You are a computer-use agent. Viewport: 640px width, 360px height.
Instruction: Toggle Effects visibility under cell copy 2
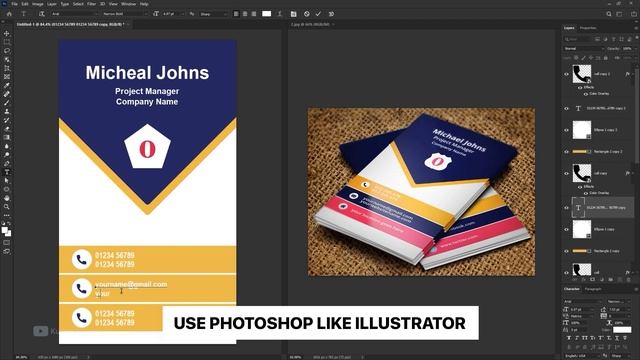click(580, 88)
